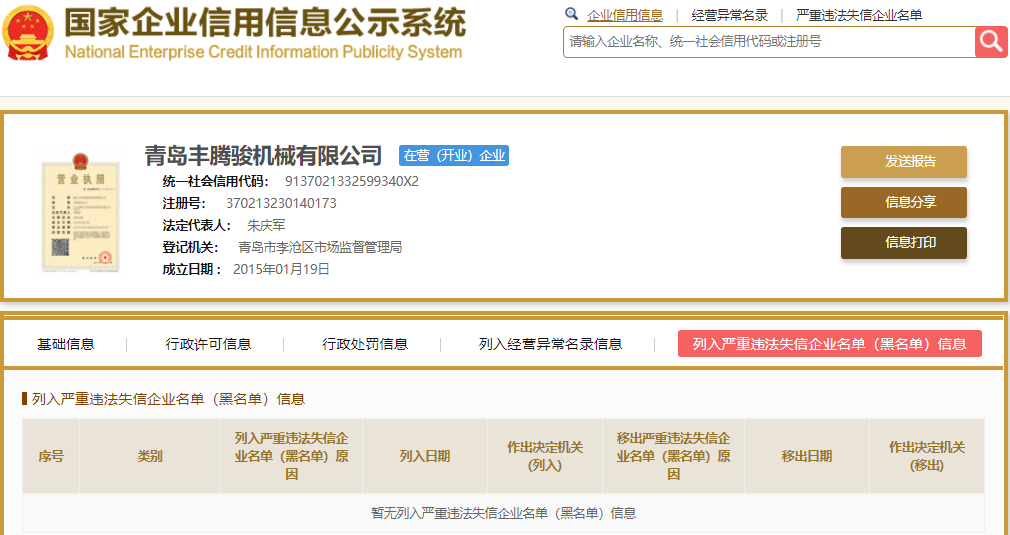
Task: Focus the enterprise name search field
Action: [x=770, y=42]
